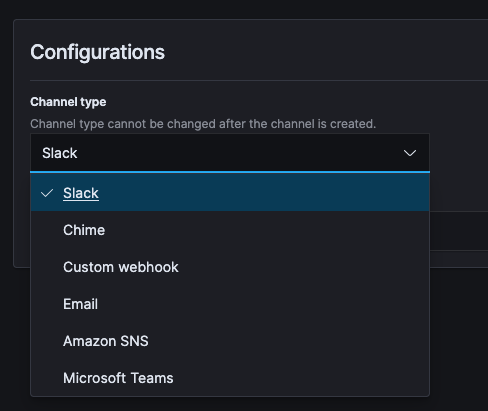
Task: Select Microsoft Teams channel type
Action: pos(118,378)
